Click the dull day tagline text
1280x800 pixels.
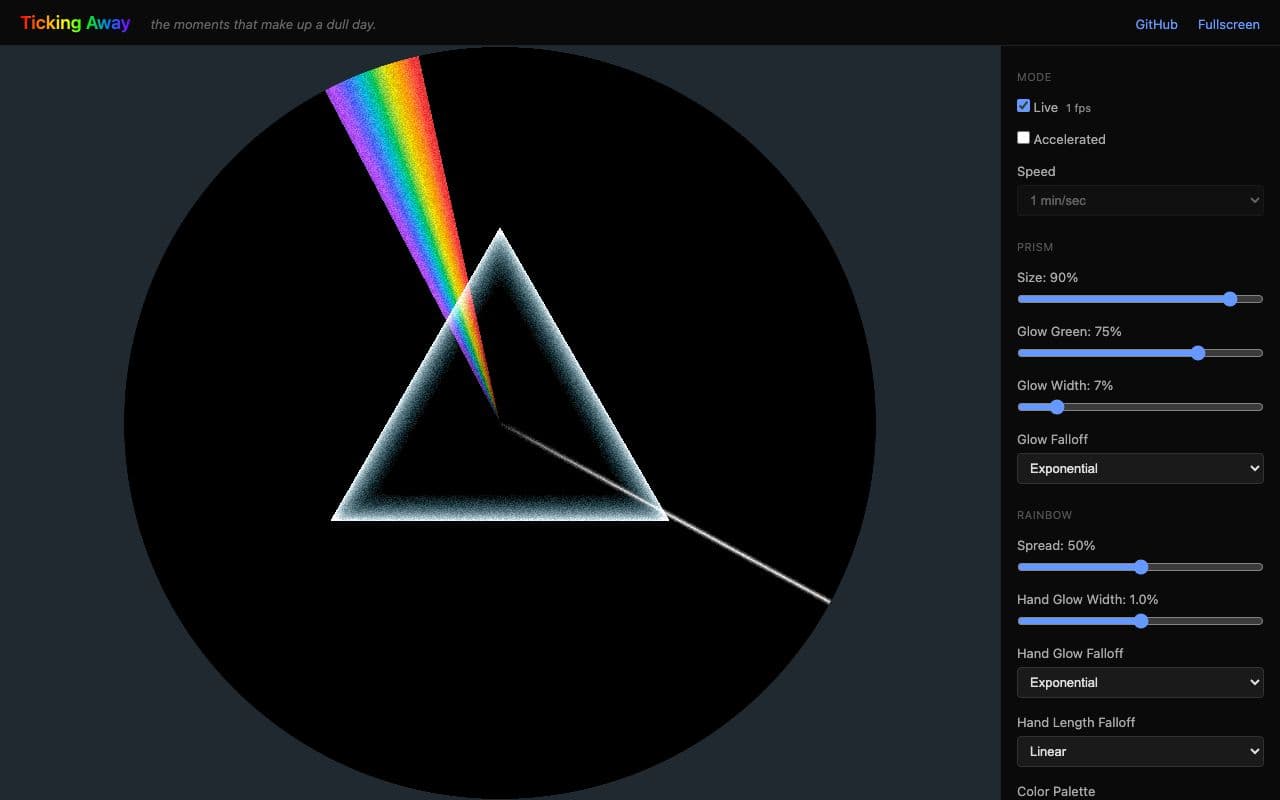tap(262, 24)
